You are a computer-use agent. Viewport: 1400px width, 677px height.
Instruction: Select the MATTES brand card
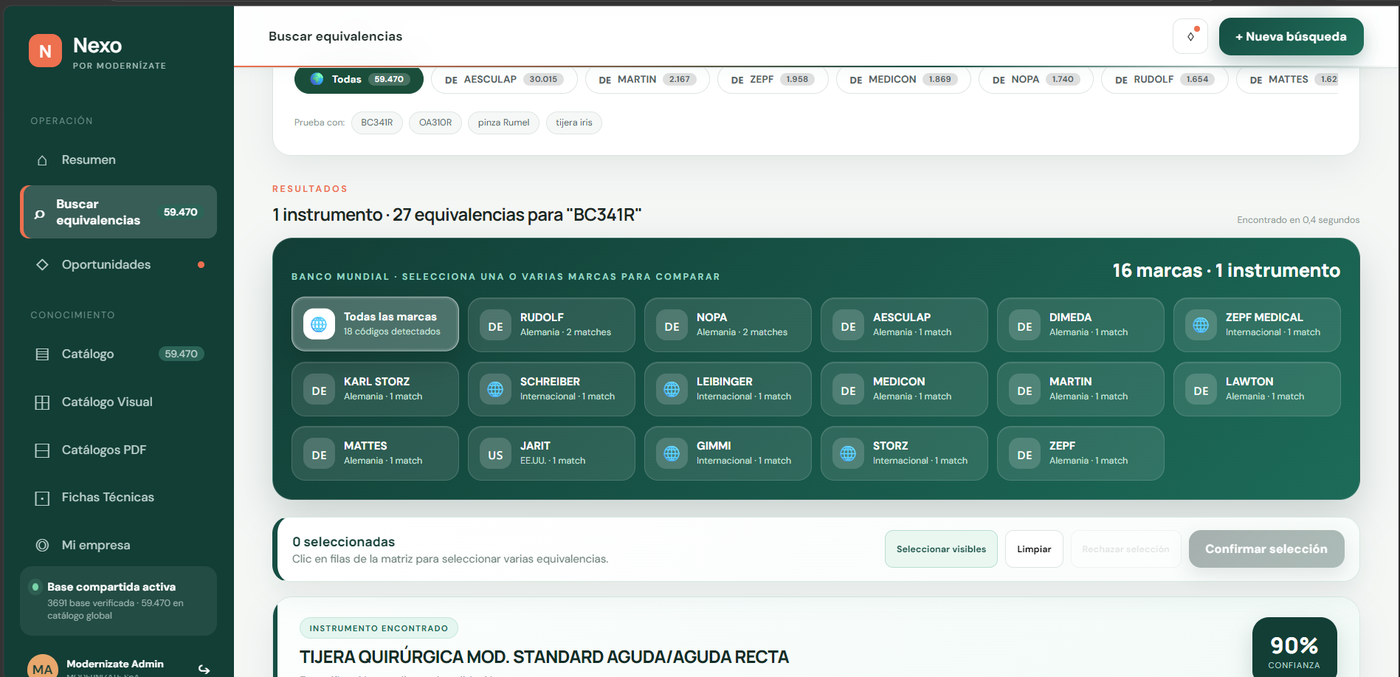375,453
